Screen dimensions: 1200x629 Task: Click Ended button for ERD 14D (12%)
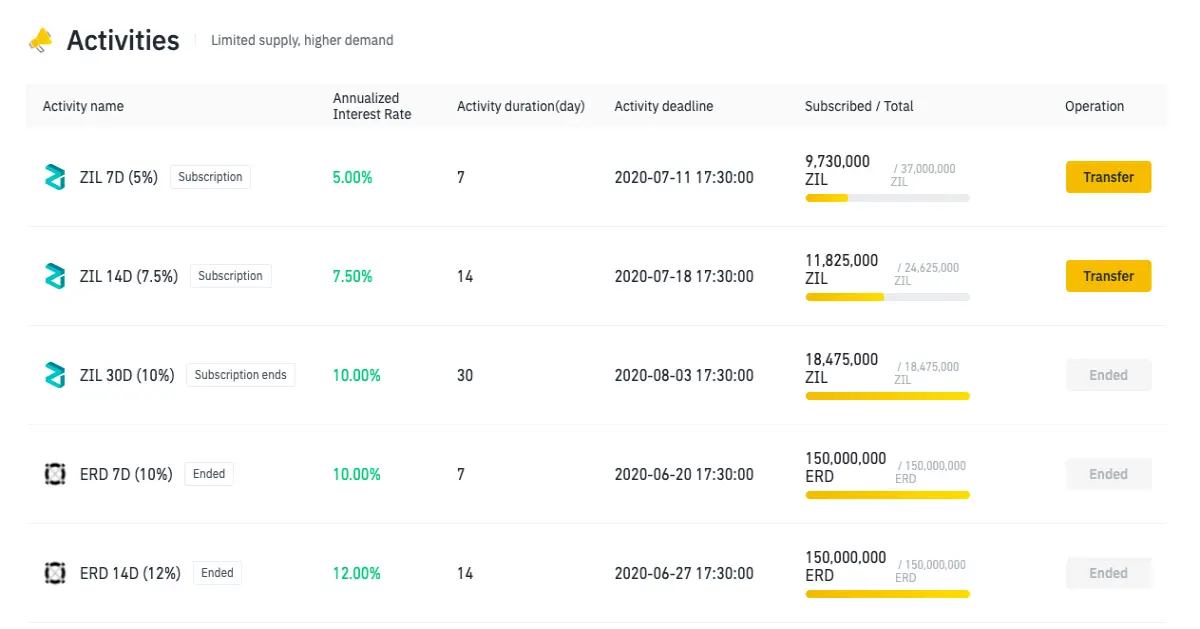(x=1108, y=573)
